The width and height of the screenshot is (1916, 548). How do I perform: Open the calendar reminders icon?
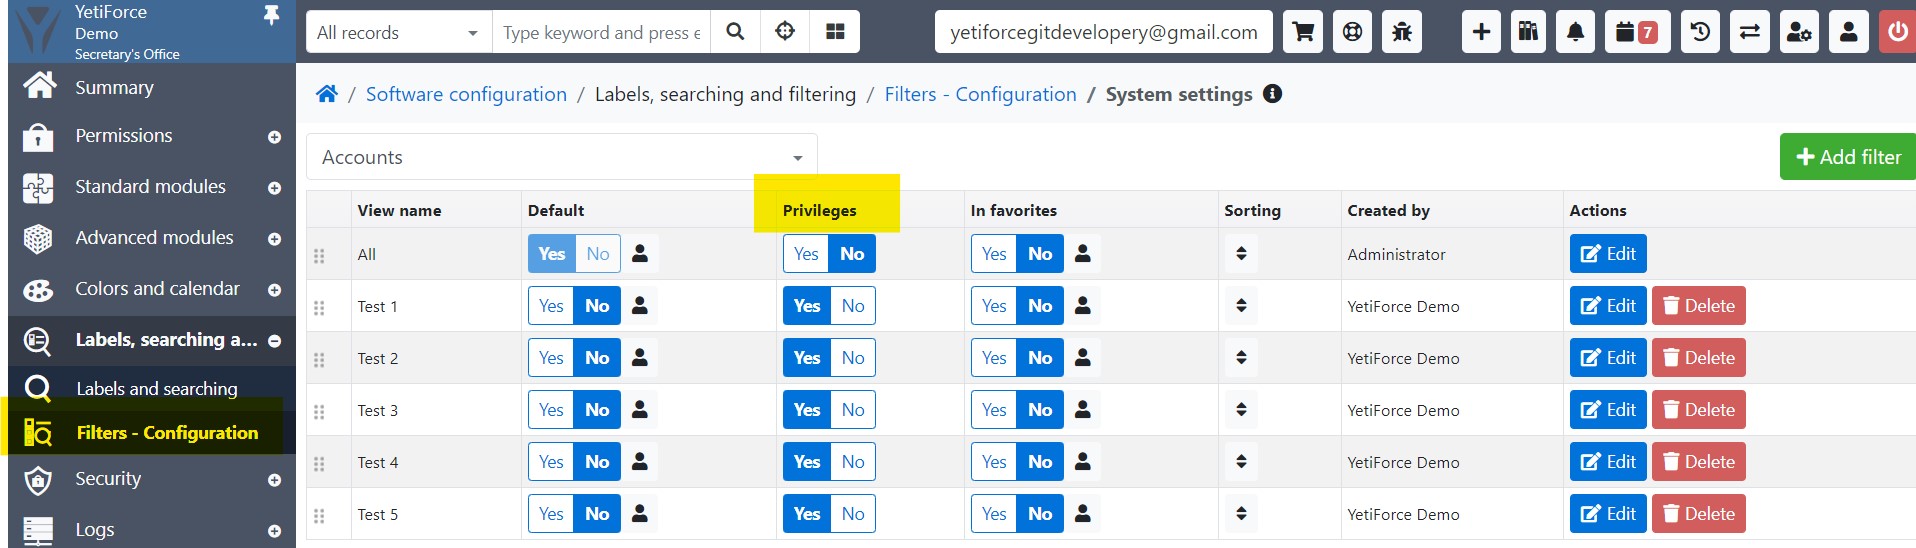1636,32
